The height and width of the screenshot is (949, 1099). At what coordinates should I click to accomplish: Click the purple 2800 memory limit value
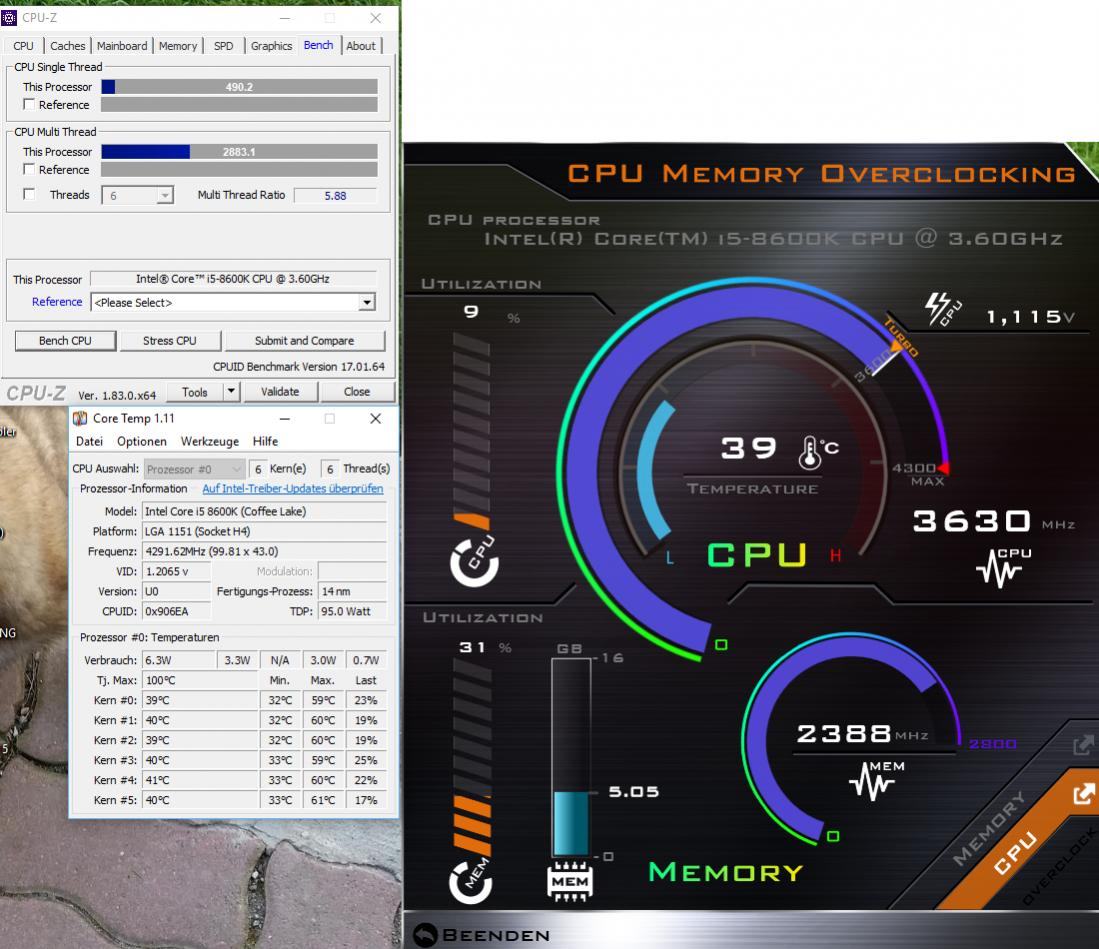coord(992,744)
